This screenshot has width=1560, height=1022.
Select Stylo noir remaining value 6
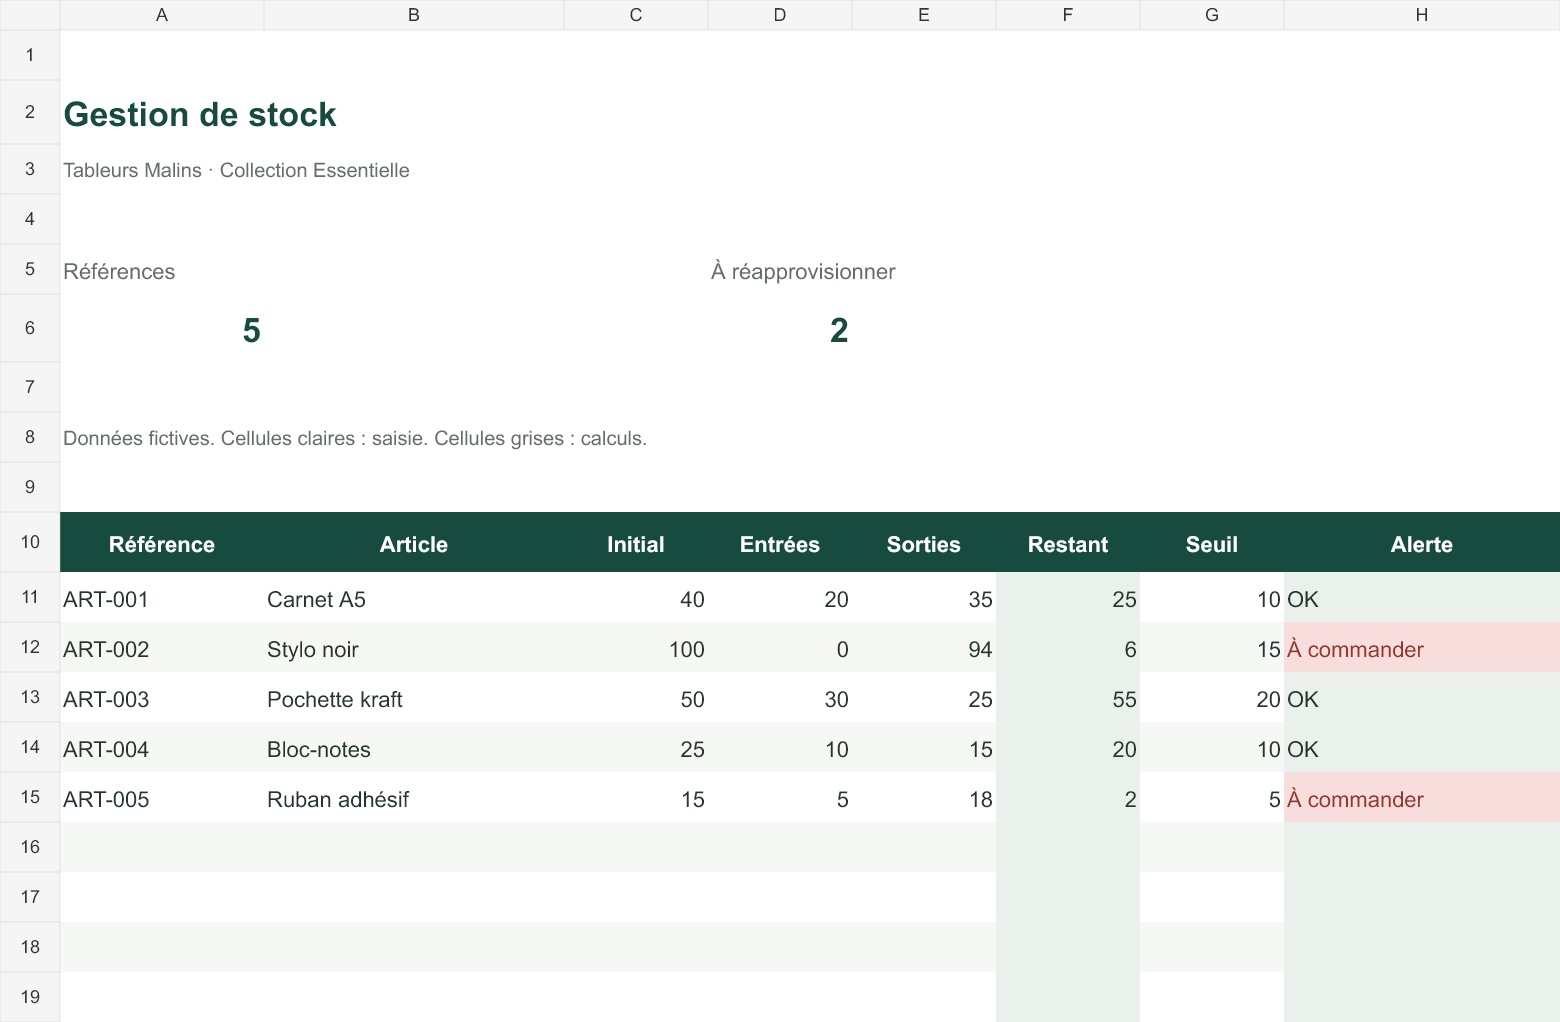tap(1068, 648)
